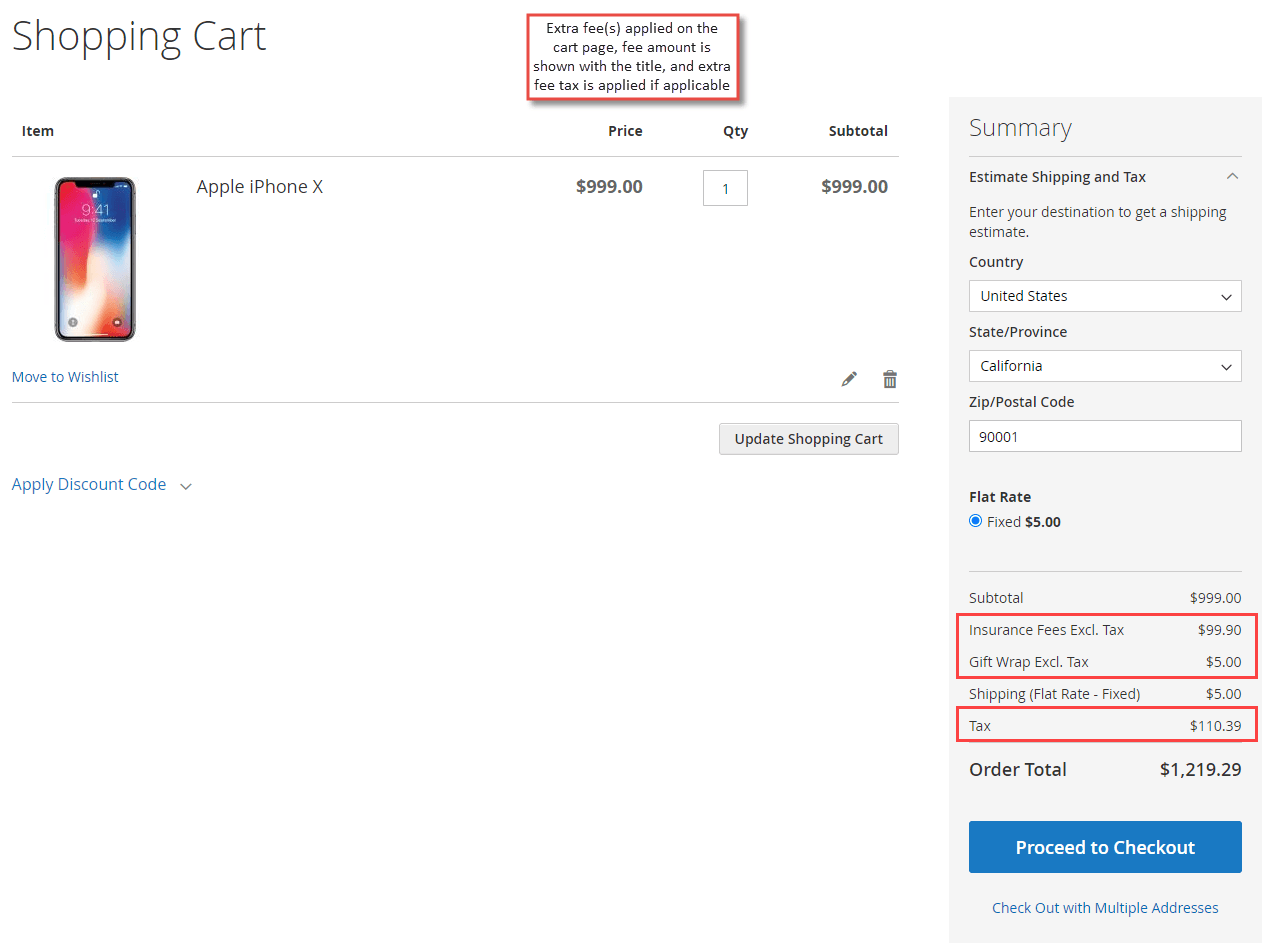Image resolution: width=1266 pixels, height=952 pixels.
Task: Click the Gift Wrap Excl. Tax line
Action: [1105, 662]
